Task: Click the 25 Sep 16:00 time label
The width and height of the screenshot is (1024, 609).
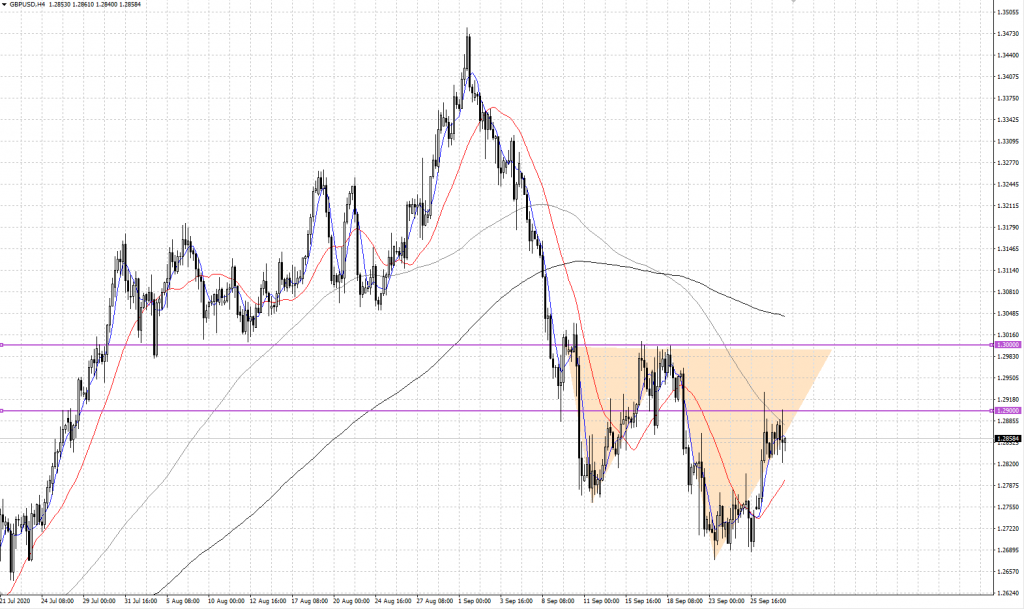Action: (770, 602)
